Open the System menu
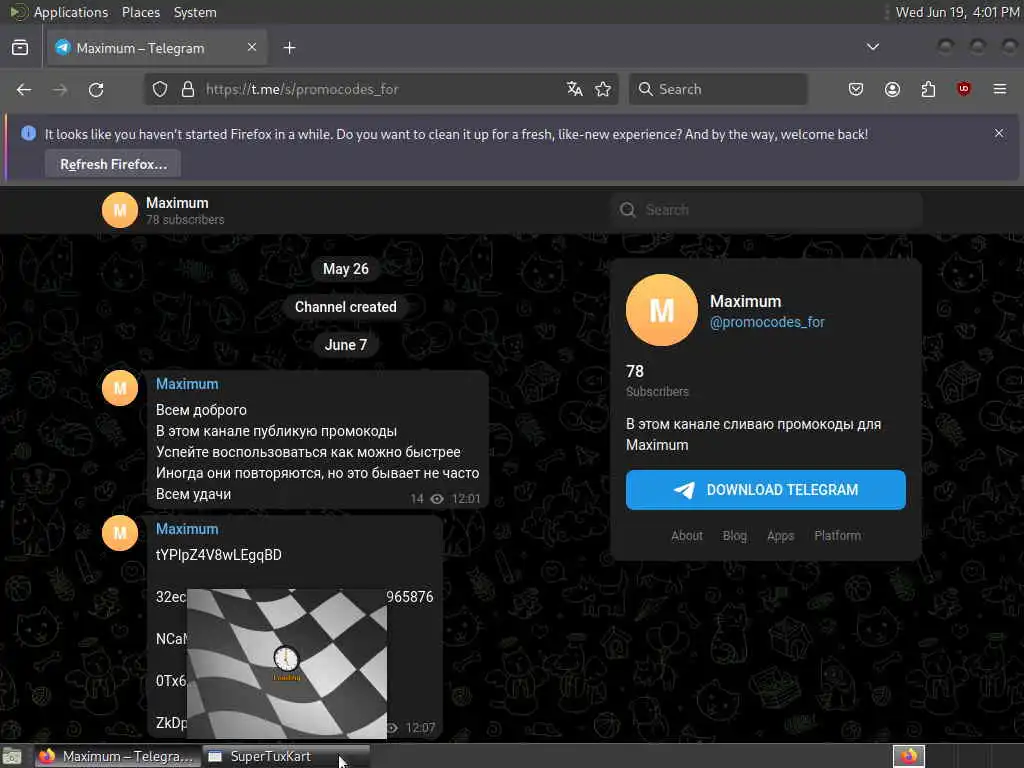Viewport: 1024px width, 768px height. pyautogui.click(x=195, y=12)
